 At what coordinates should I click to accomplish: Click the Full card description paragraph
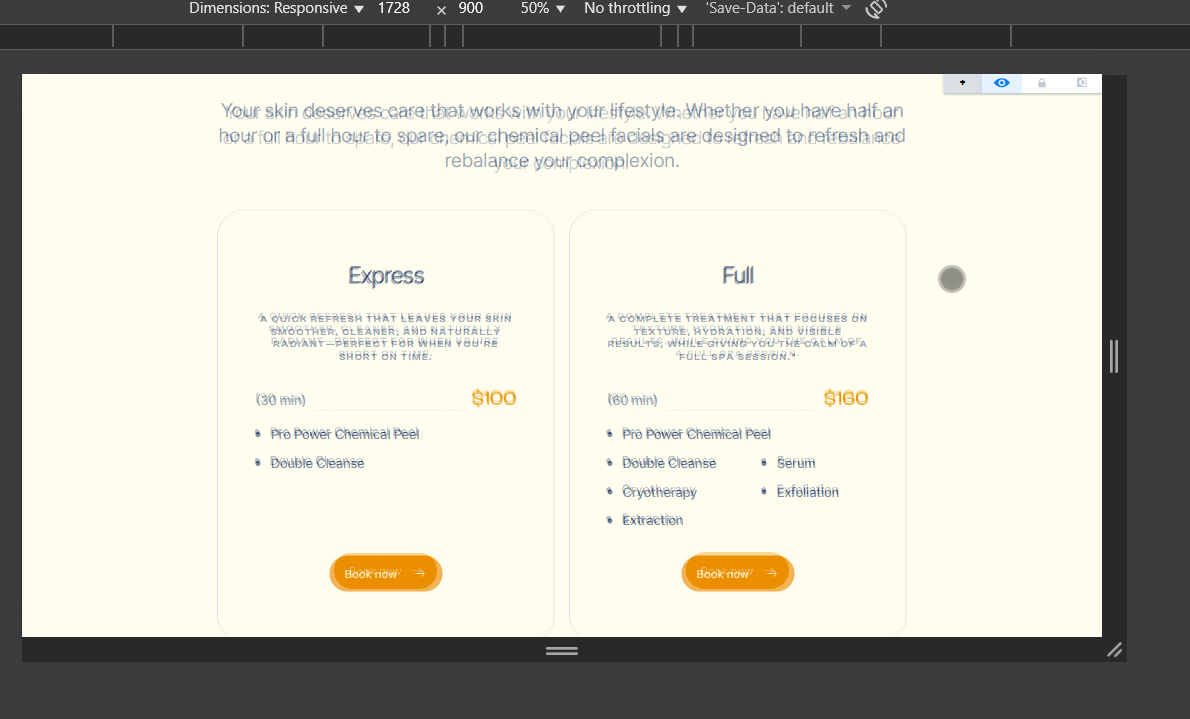pyautogui.click(x=738, y=336)
